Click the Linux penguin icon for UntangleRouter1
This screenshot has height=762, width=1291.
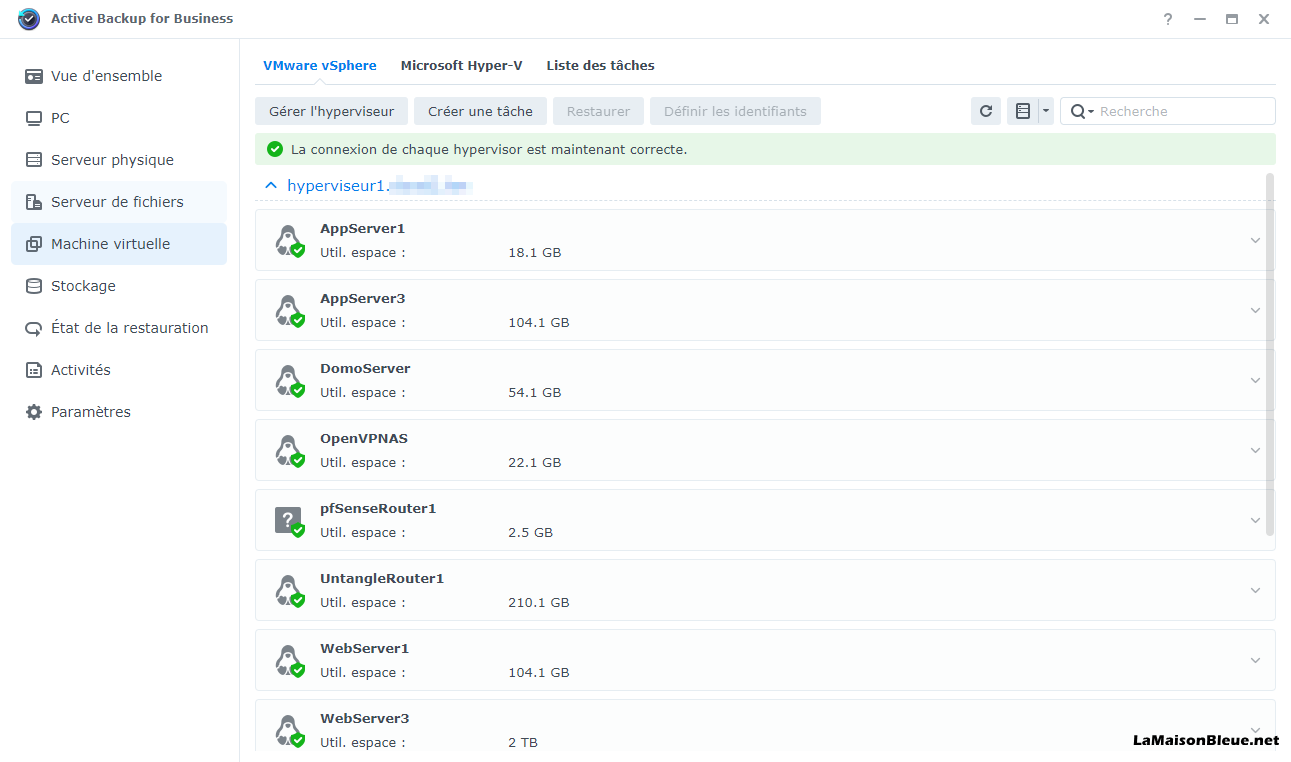(x=288, y=590)
